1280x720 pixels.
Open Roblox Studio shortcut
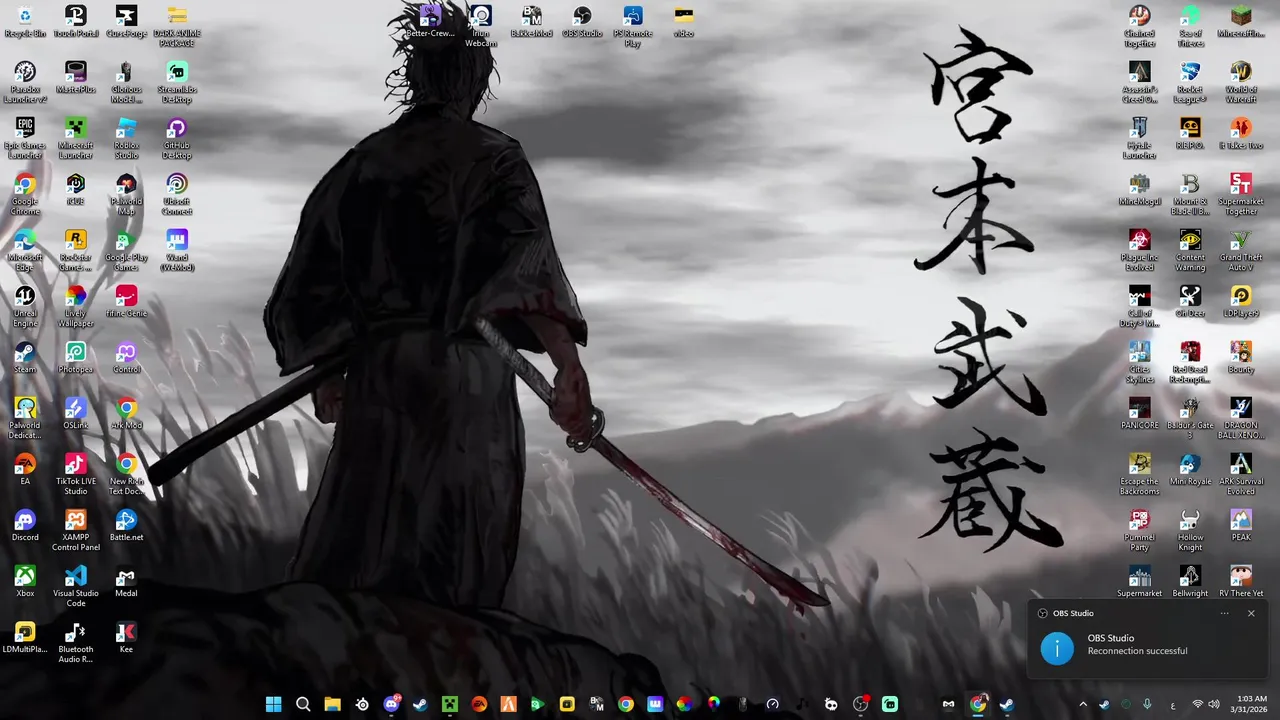pyautogui.click(x=126, y=139)
